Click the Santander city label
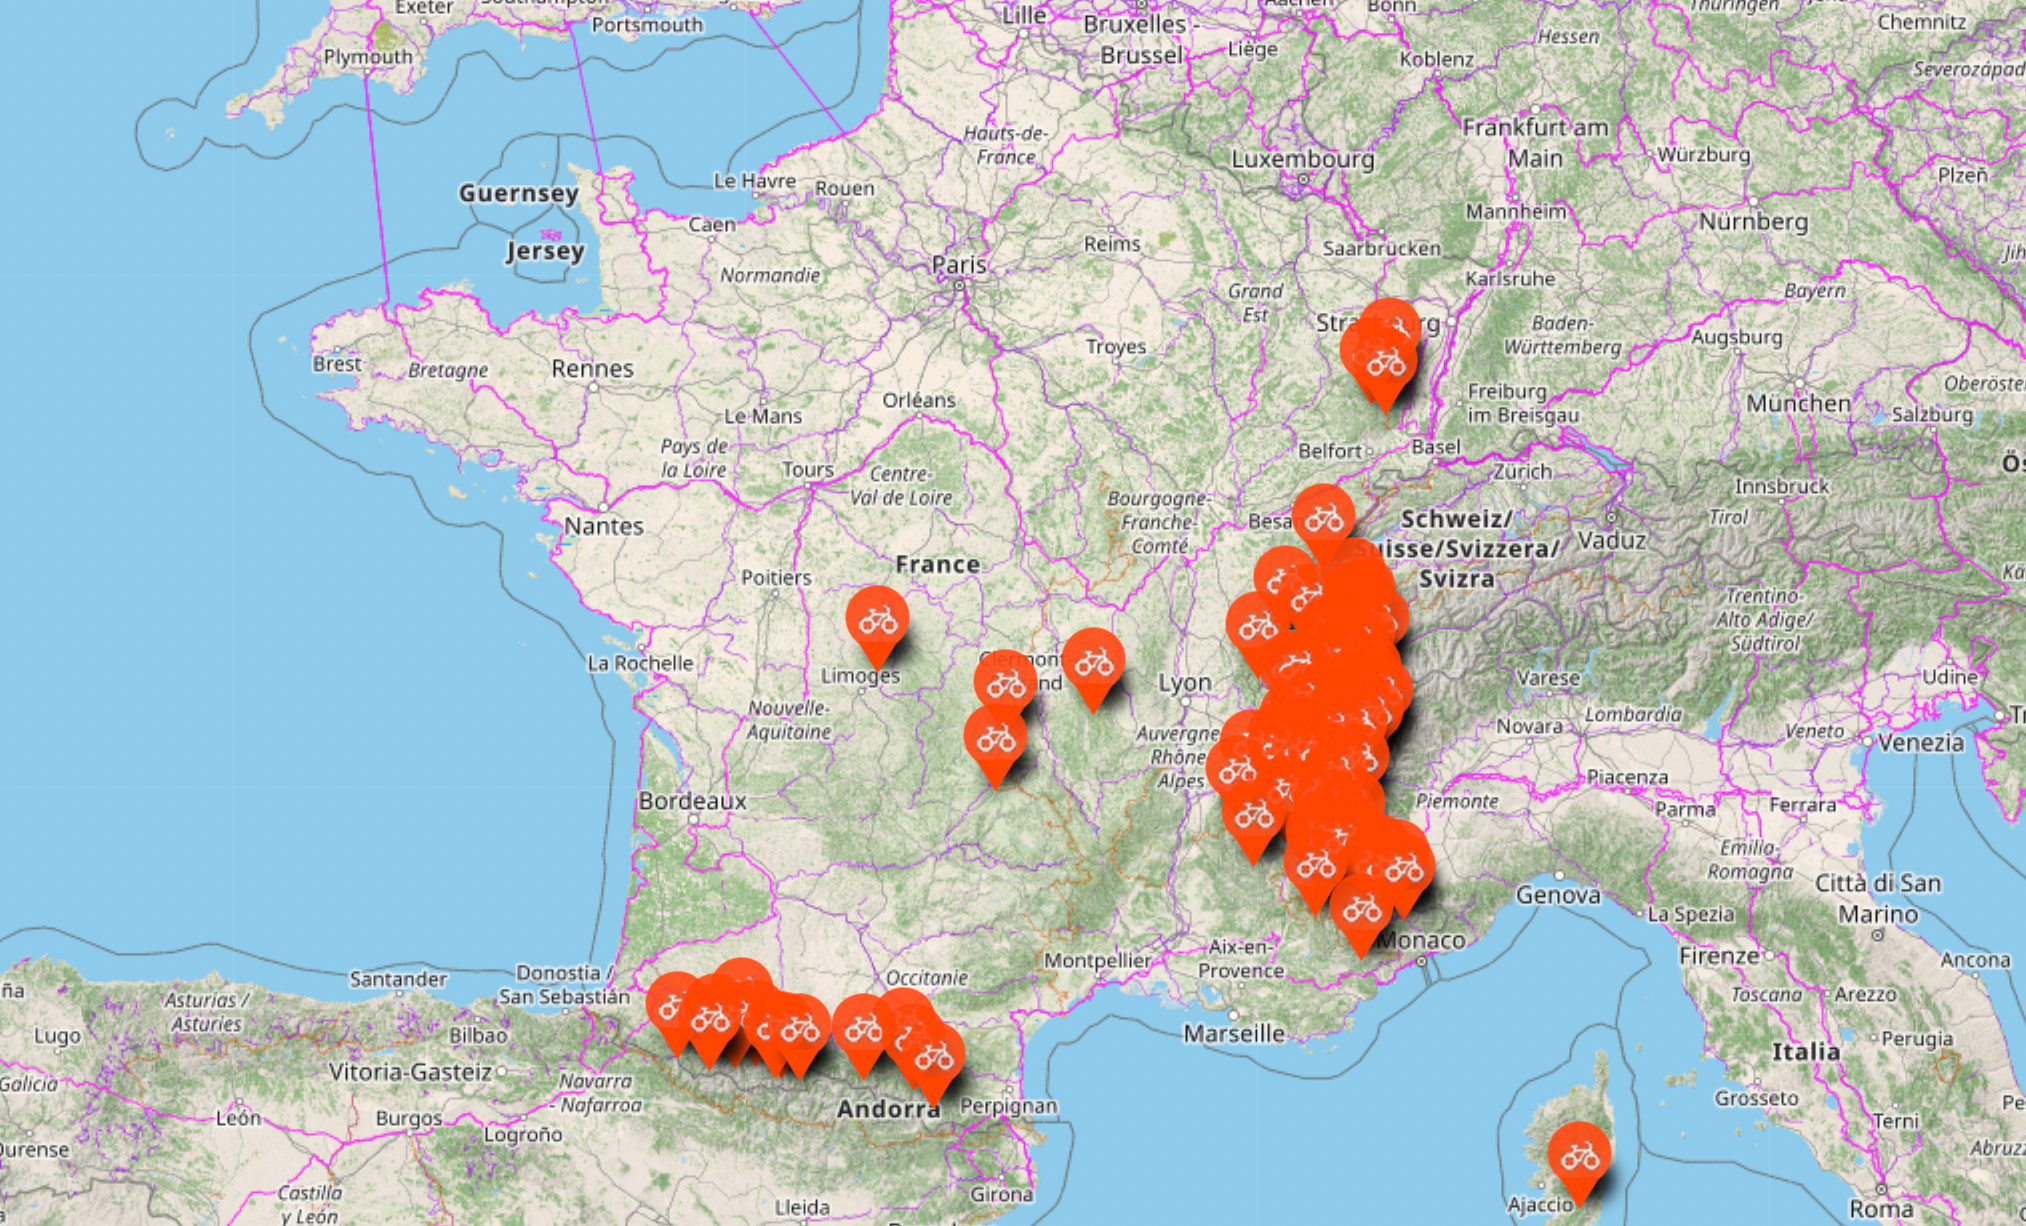The image size is (2026, 1226). click(397, 979)
